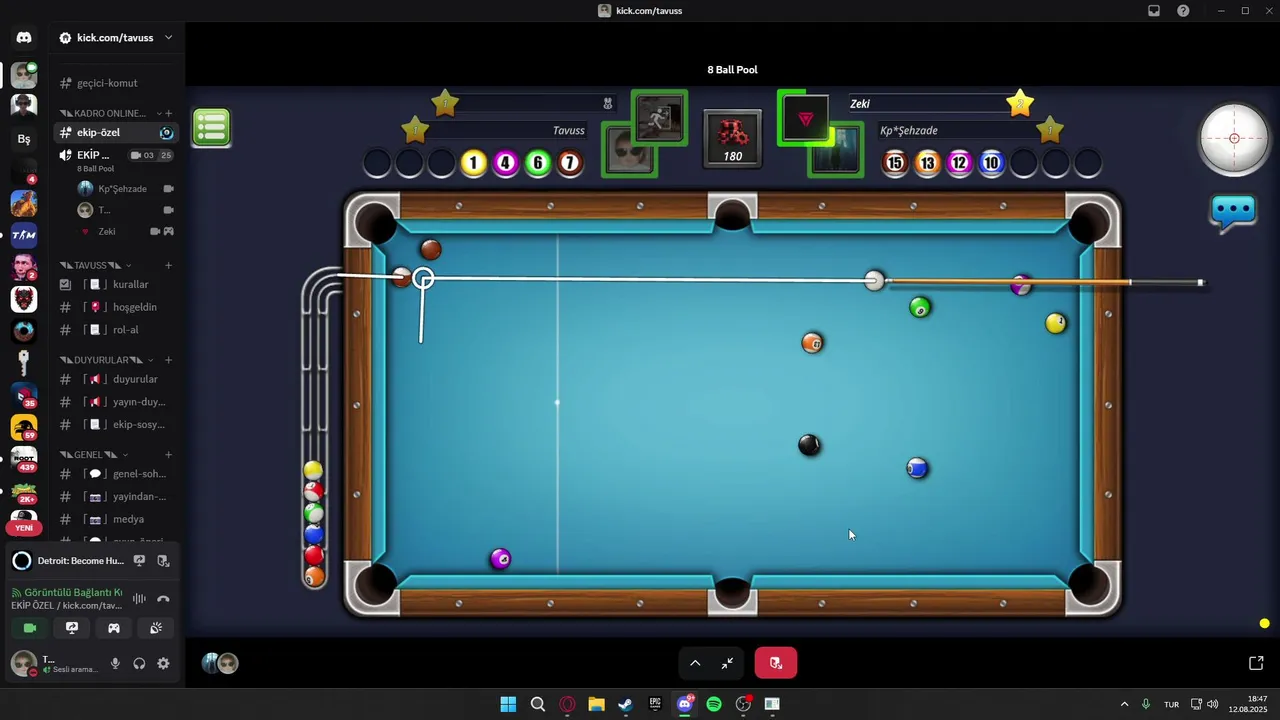
Task: Select Zeki in the voice channel
Action: click(x=125, y=231)
